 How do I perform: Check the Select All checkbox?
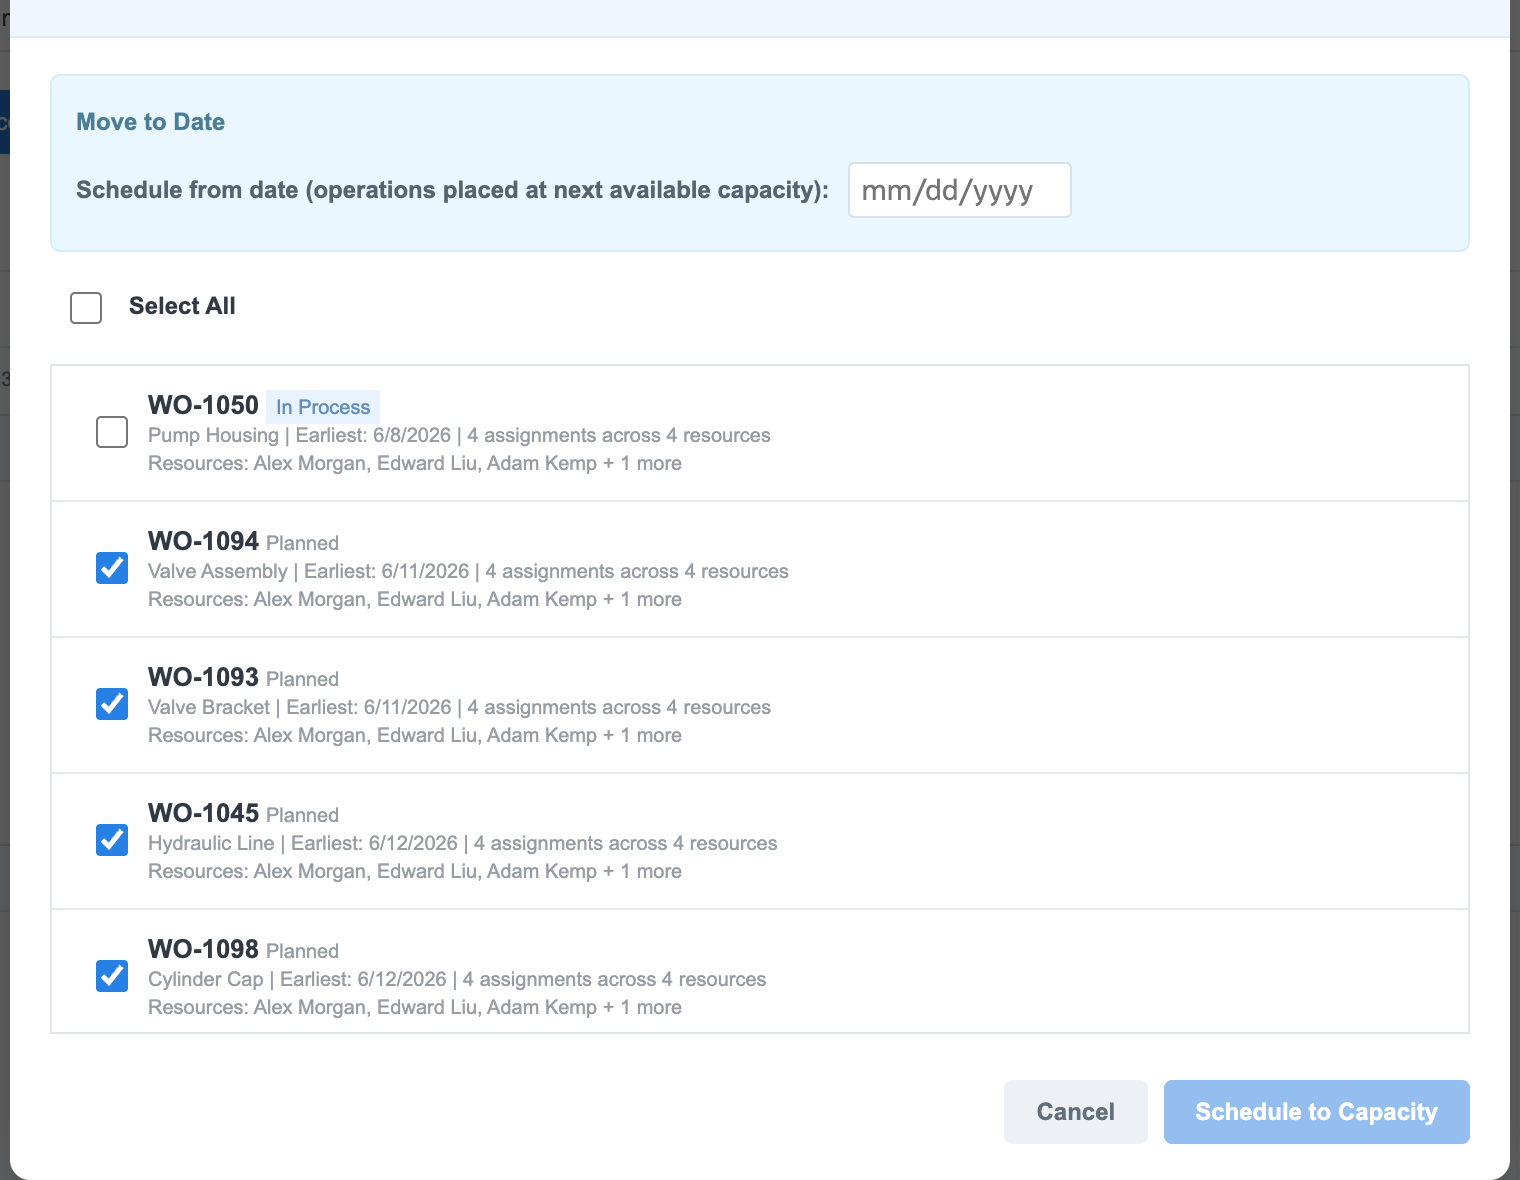(x=86, y=308)
